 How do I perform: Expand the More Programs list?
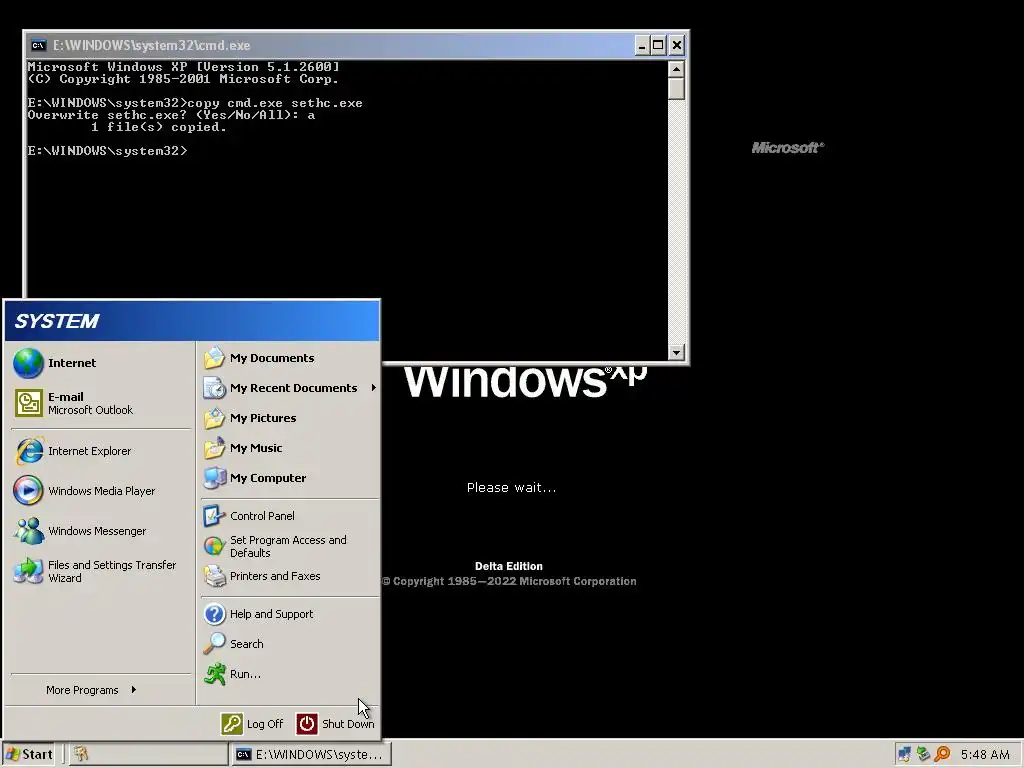(101, 690)
